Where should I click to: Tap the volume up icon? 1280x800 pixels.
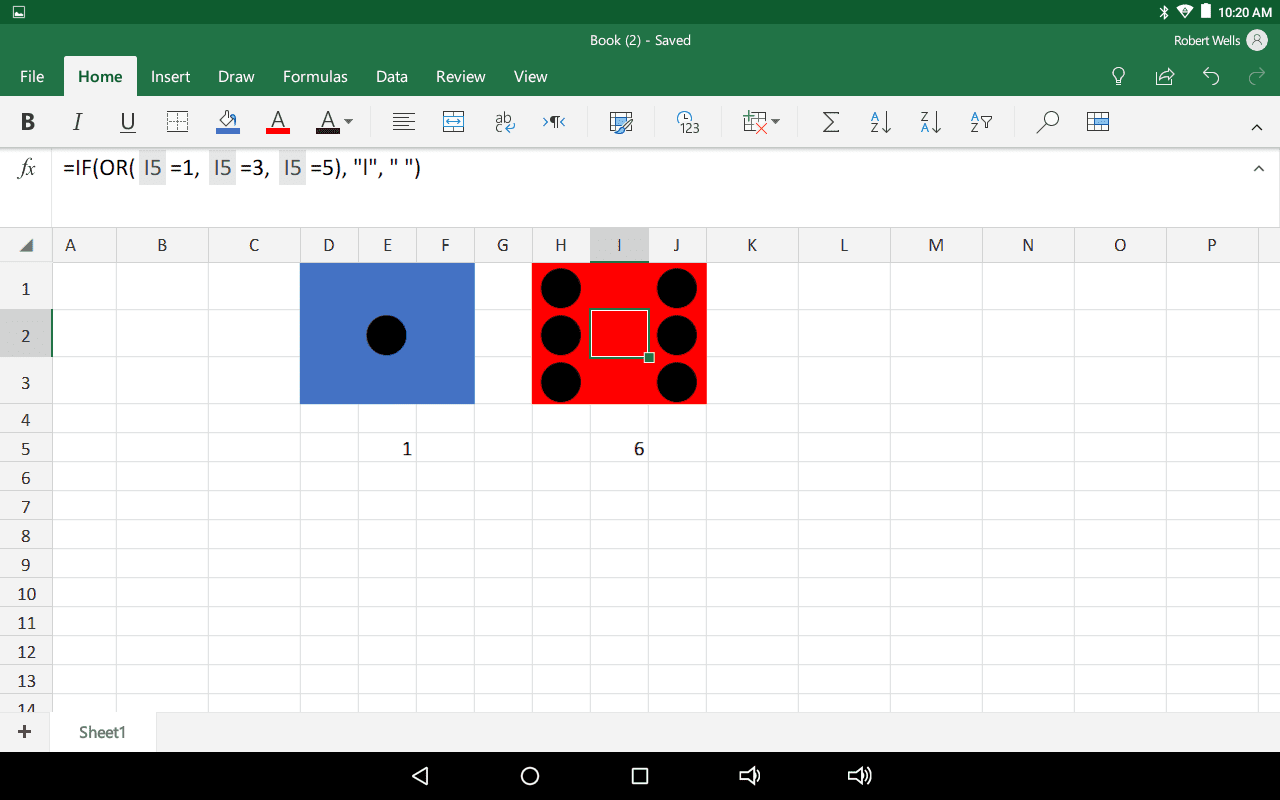(859, 776)
